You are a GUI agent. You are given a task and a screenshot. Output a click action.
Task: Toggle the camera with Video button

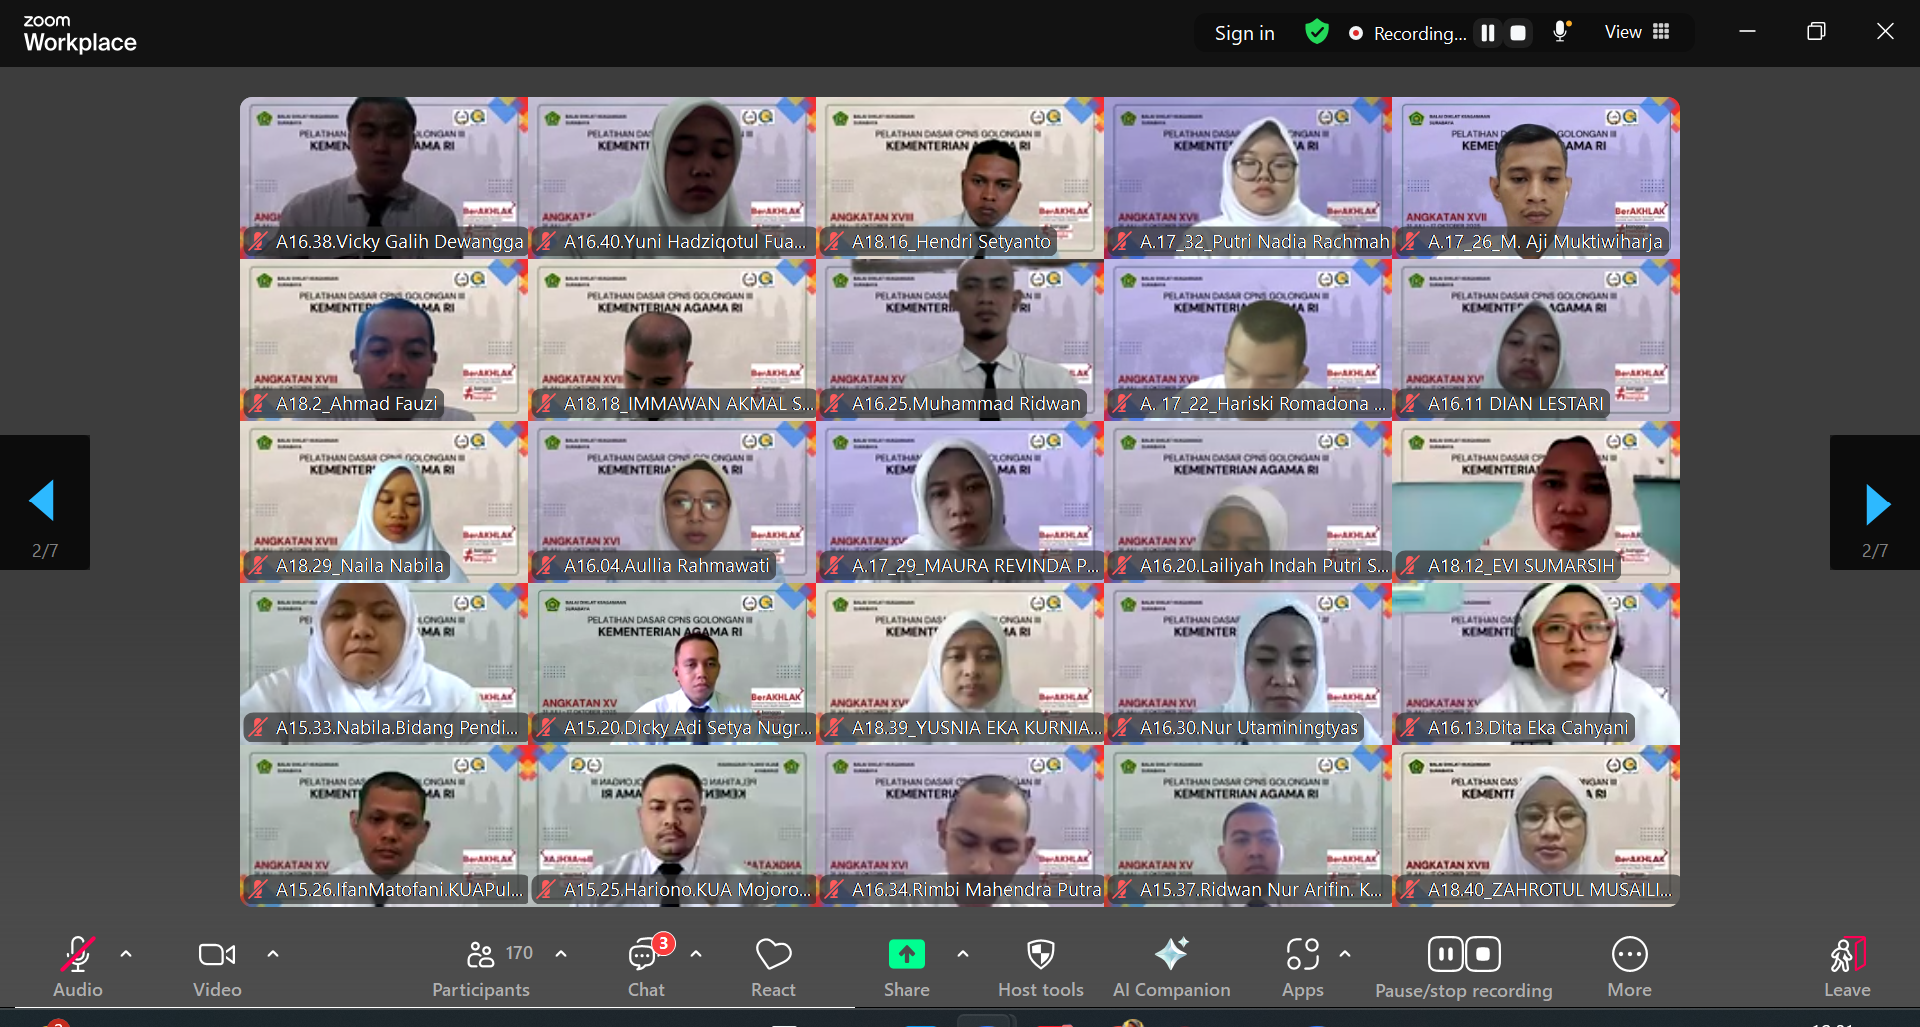coord(217,967)
